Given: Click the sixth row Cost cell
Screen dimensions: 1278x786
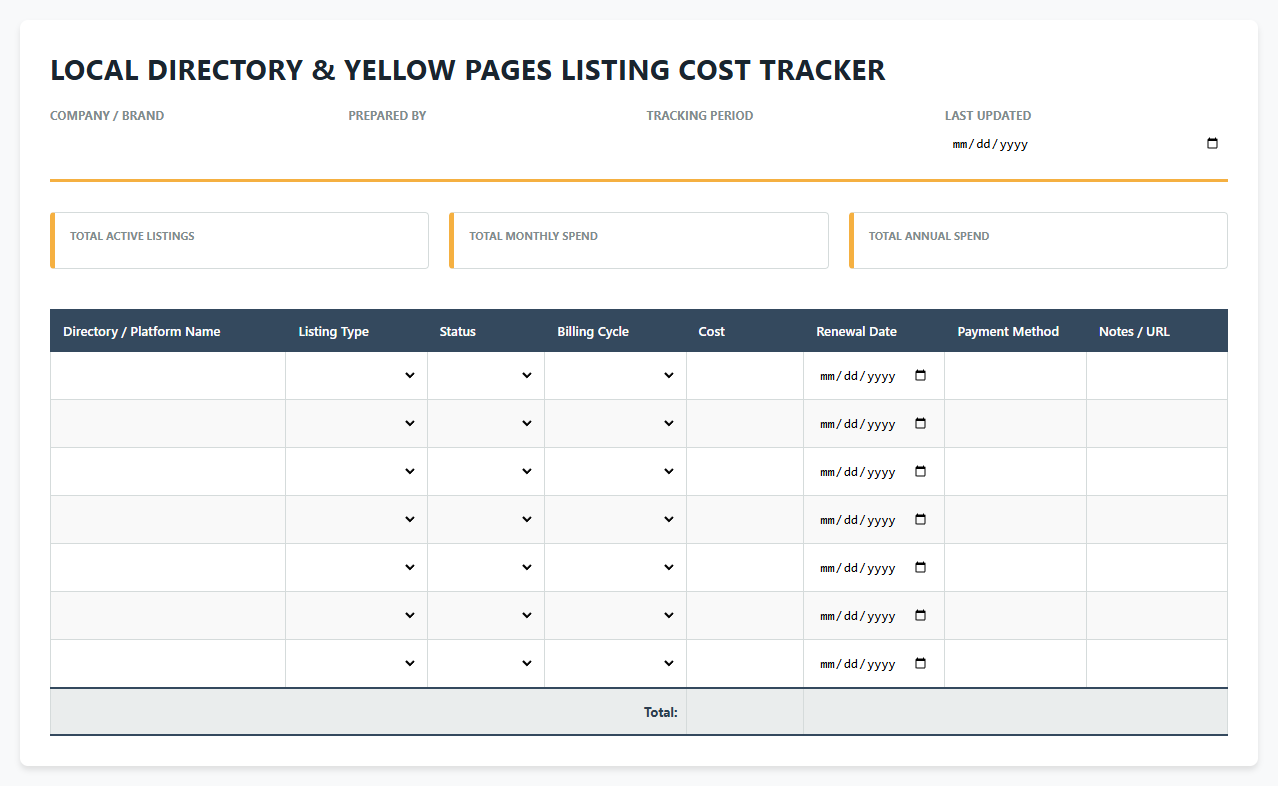Looking at the screenshot, I should coord(745,616).
